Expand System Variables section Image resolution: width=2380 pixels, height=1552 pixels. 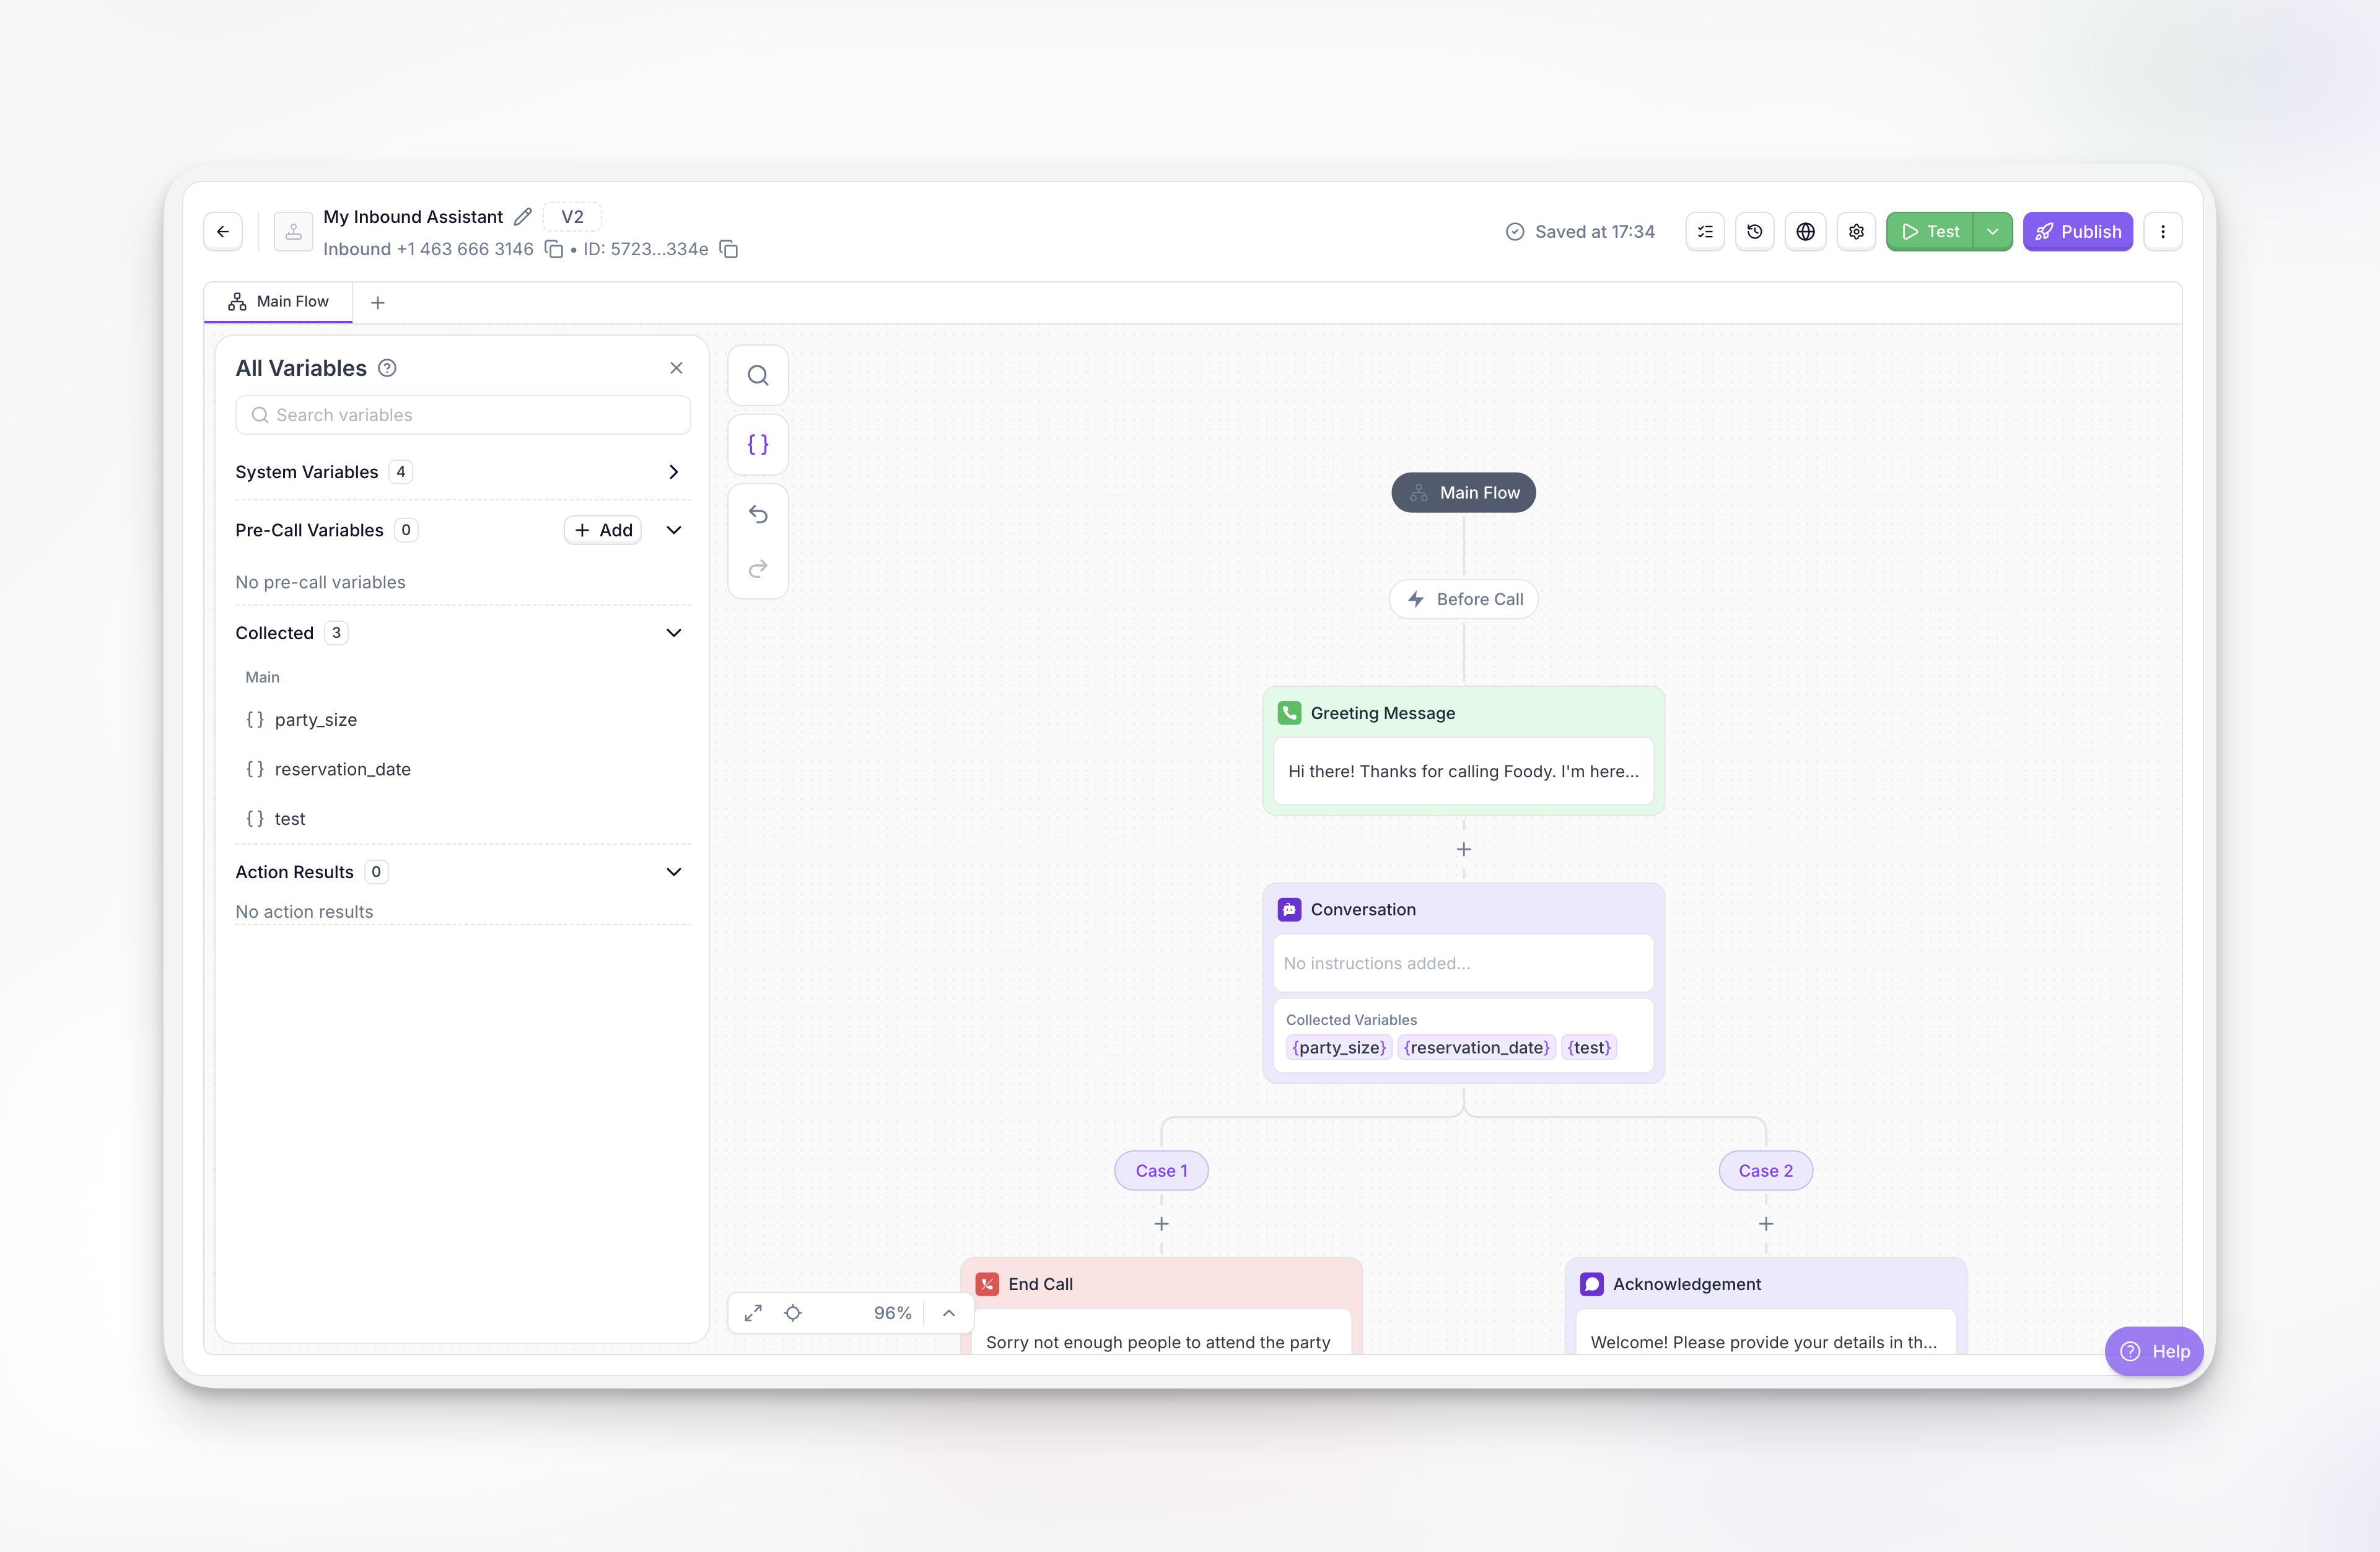pyautogui.click(x=673, y=472)
